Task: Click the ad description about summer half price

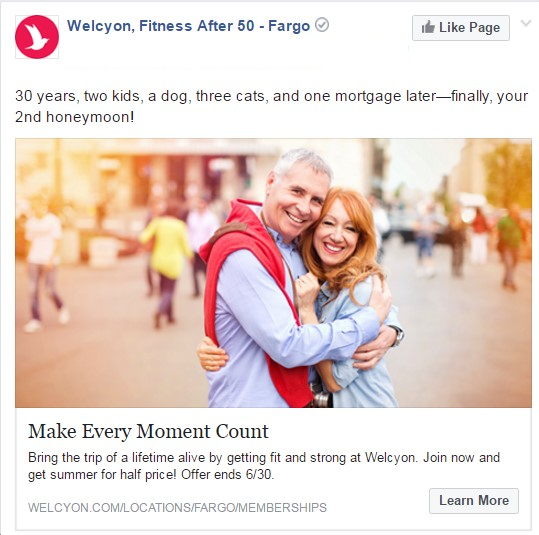Action: point(264,466)
